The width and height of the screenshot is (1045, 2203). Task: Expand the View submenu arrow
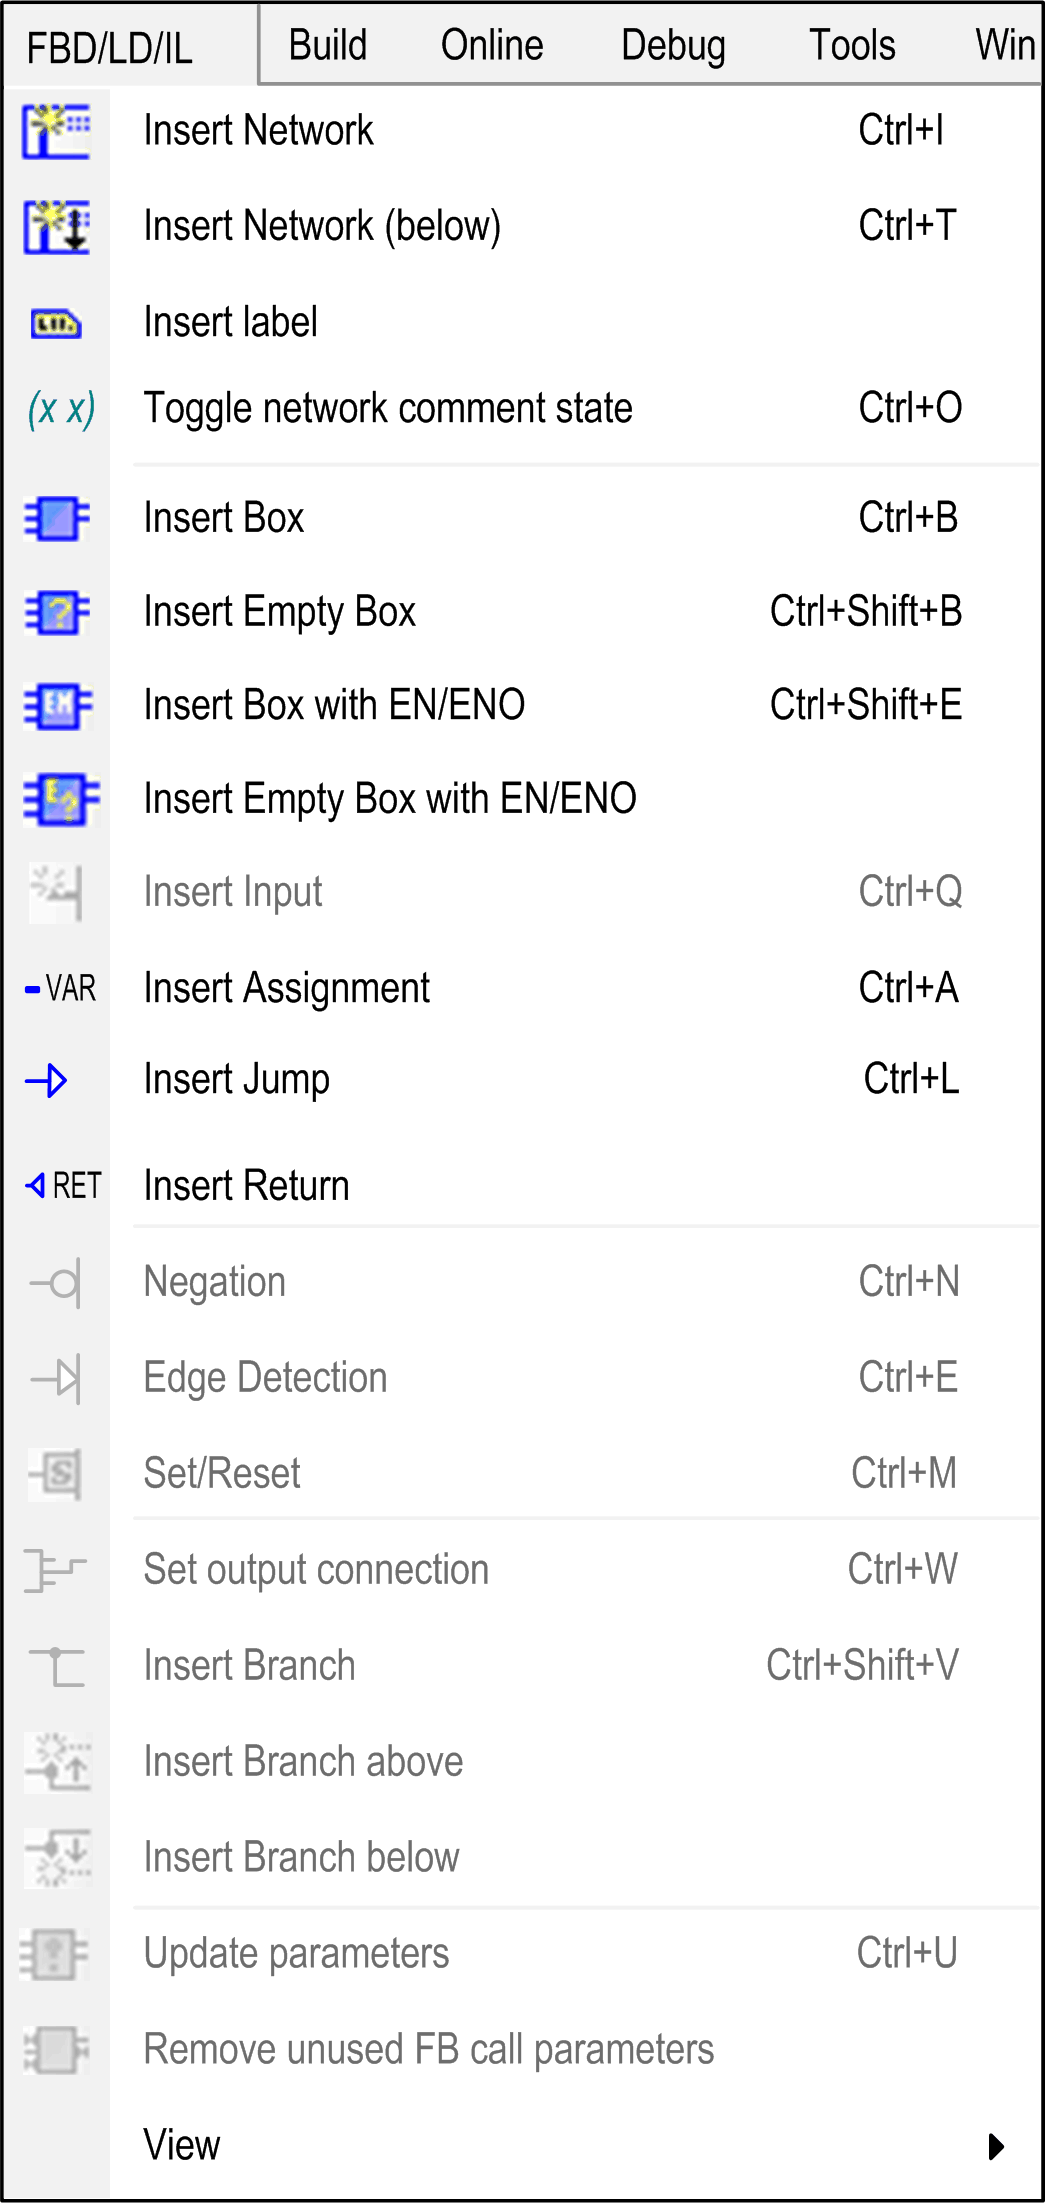click(995, 2146)
